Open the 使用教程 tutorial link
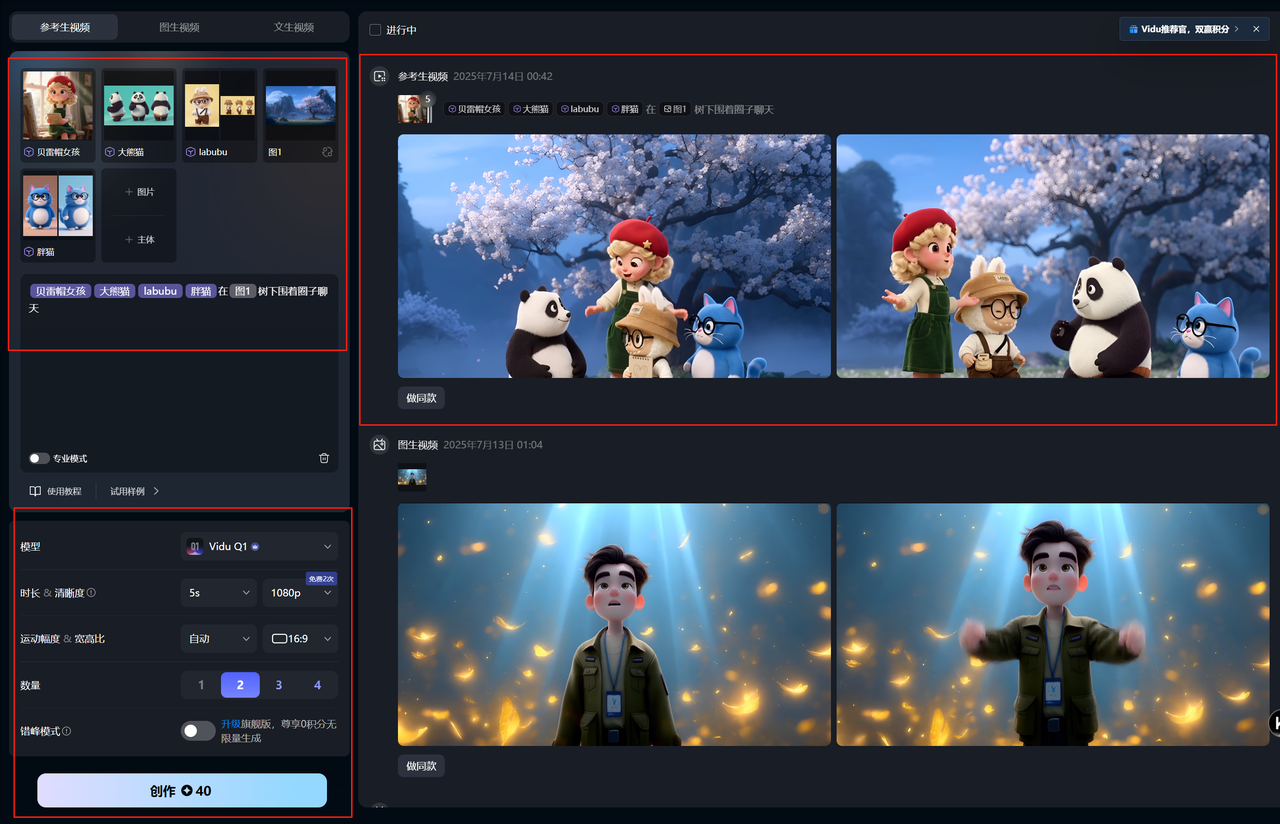The width and height of the screenshot is (1280, 824). [64, 491]
